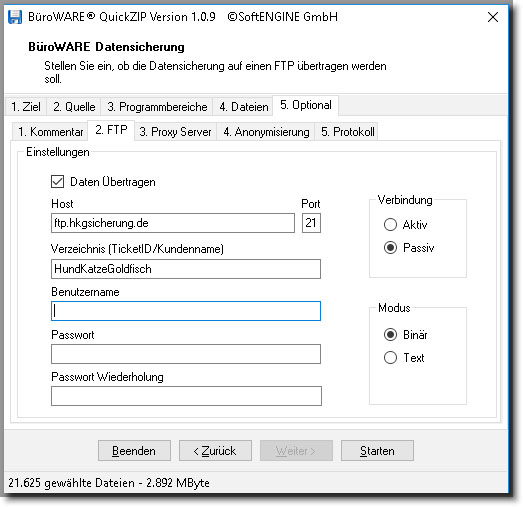Switch to the 3. Proxy Server sub-tab
523x507 pixels.
(175, 132)
